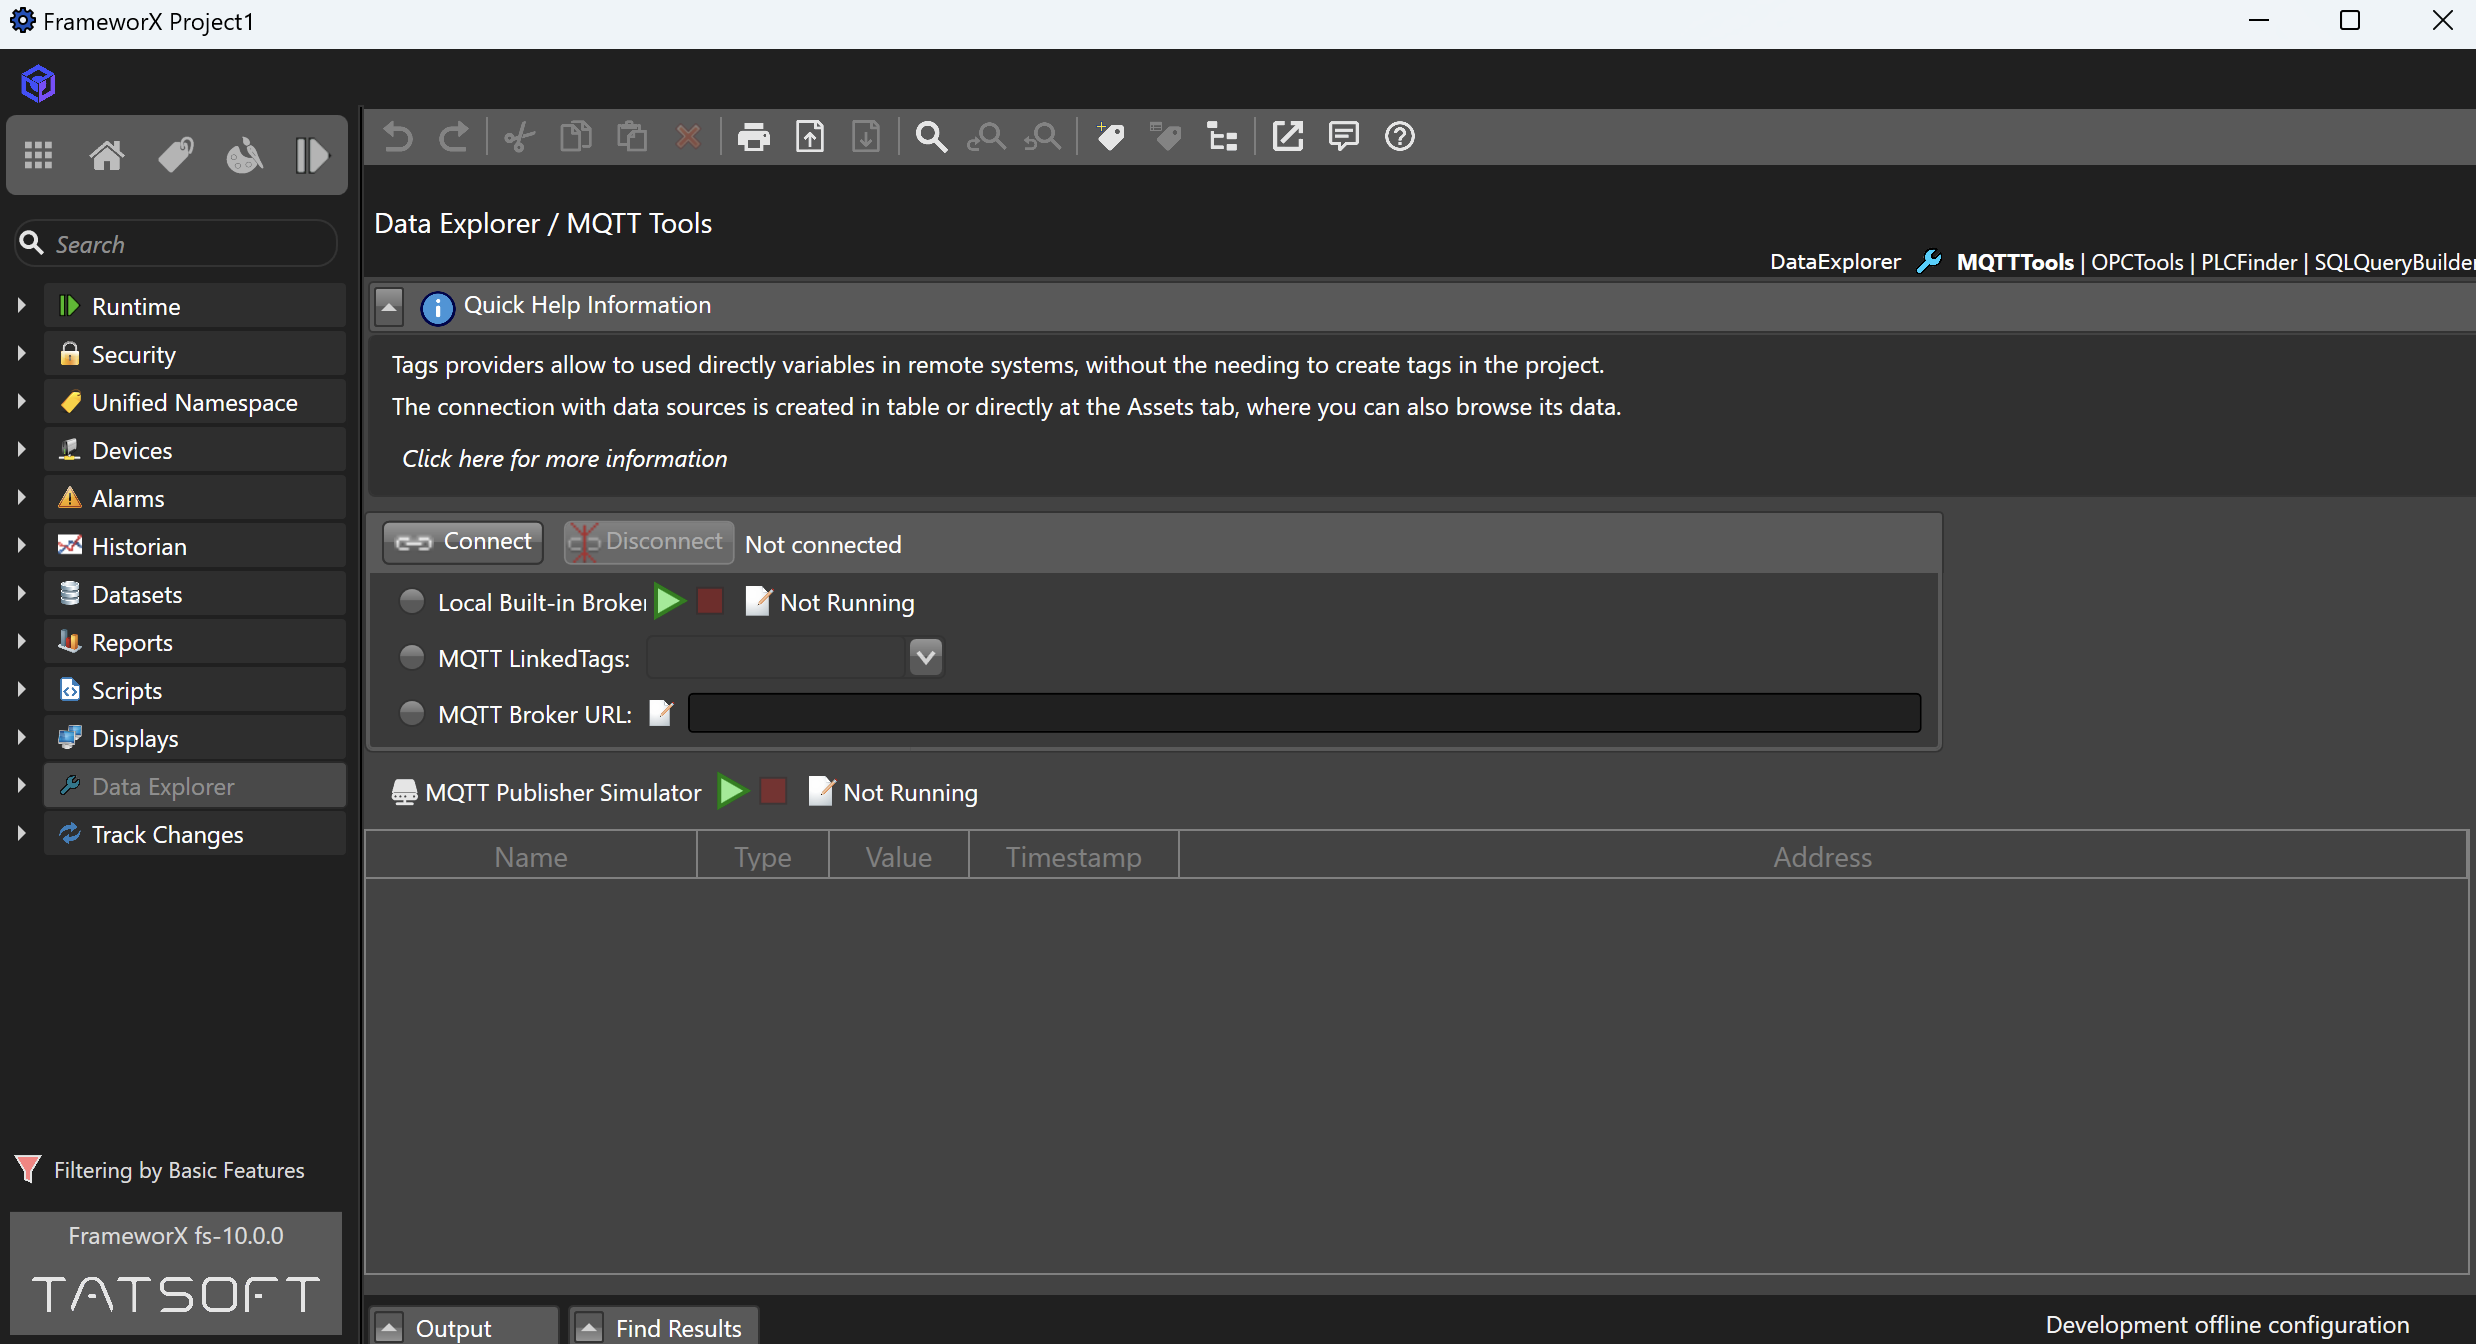Open the external pop-out window icon
The height and width of the screenshot is (1344, 2476).
1288,136
